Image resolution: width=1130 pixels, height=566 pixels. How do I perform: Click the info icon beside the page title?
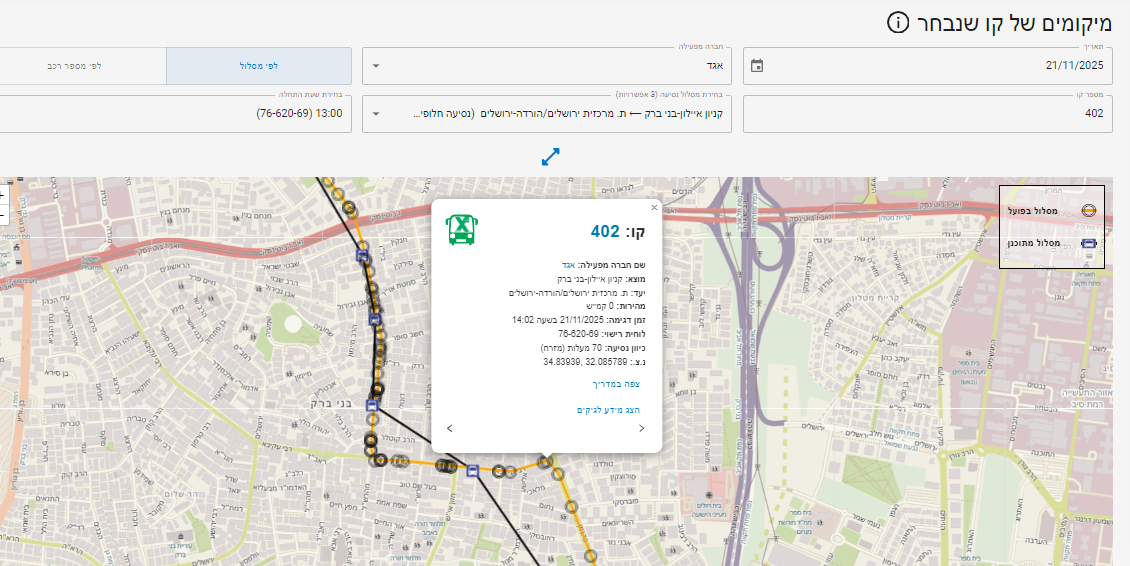pyautogui.click(x=899, y=22)
